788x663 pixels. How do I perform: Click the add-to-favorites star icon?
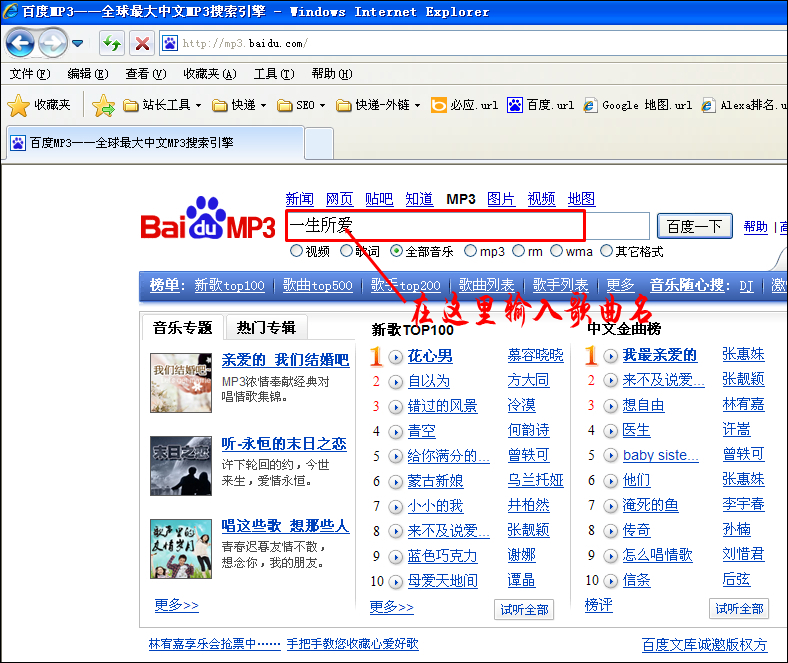click(103, 106)
